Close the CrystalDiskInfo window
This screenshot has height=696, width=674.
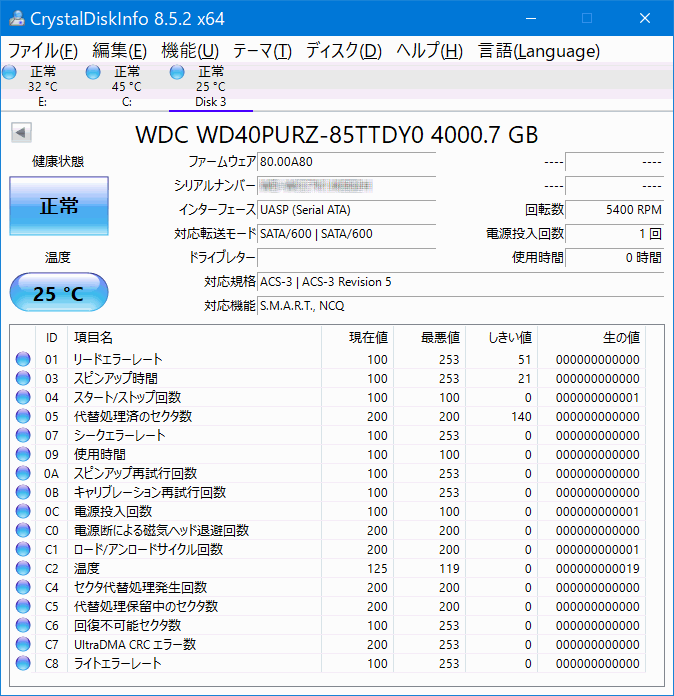645,18
